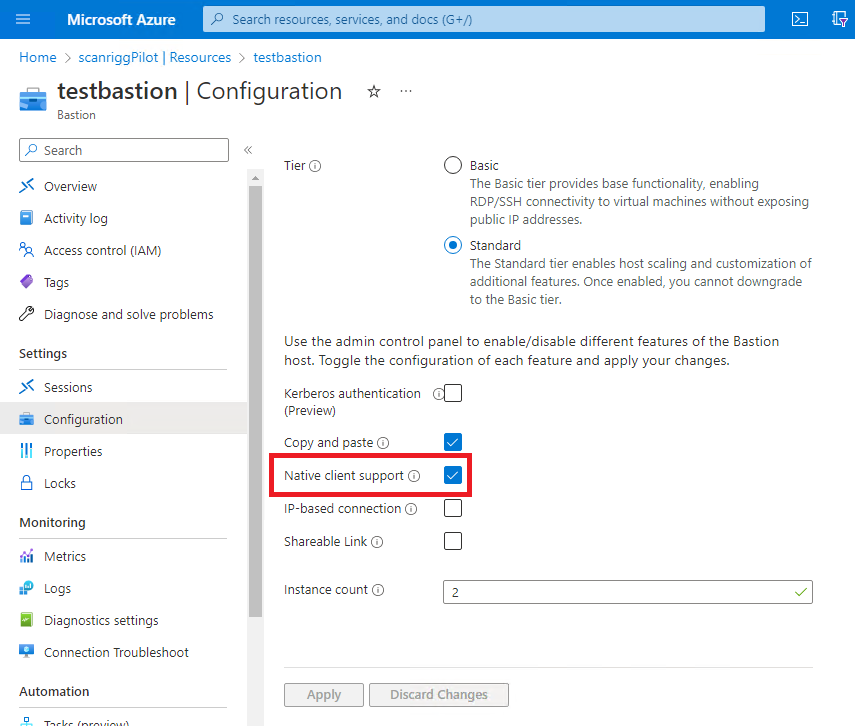Image resolution: width=855 pixels, height=726 pixels.
Task: Click the Diagnose and solve problems wrench icon
Action: [27, 314]
